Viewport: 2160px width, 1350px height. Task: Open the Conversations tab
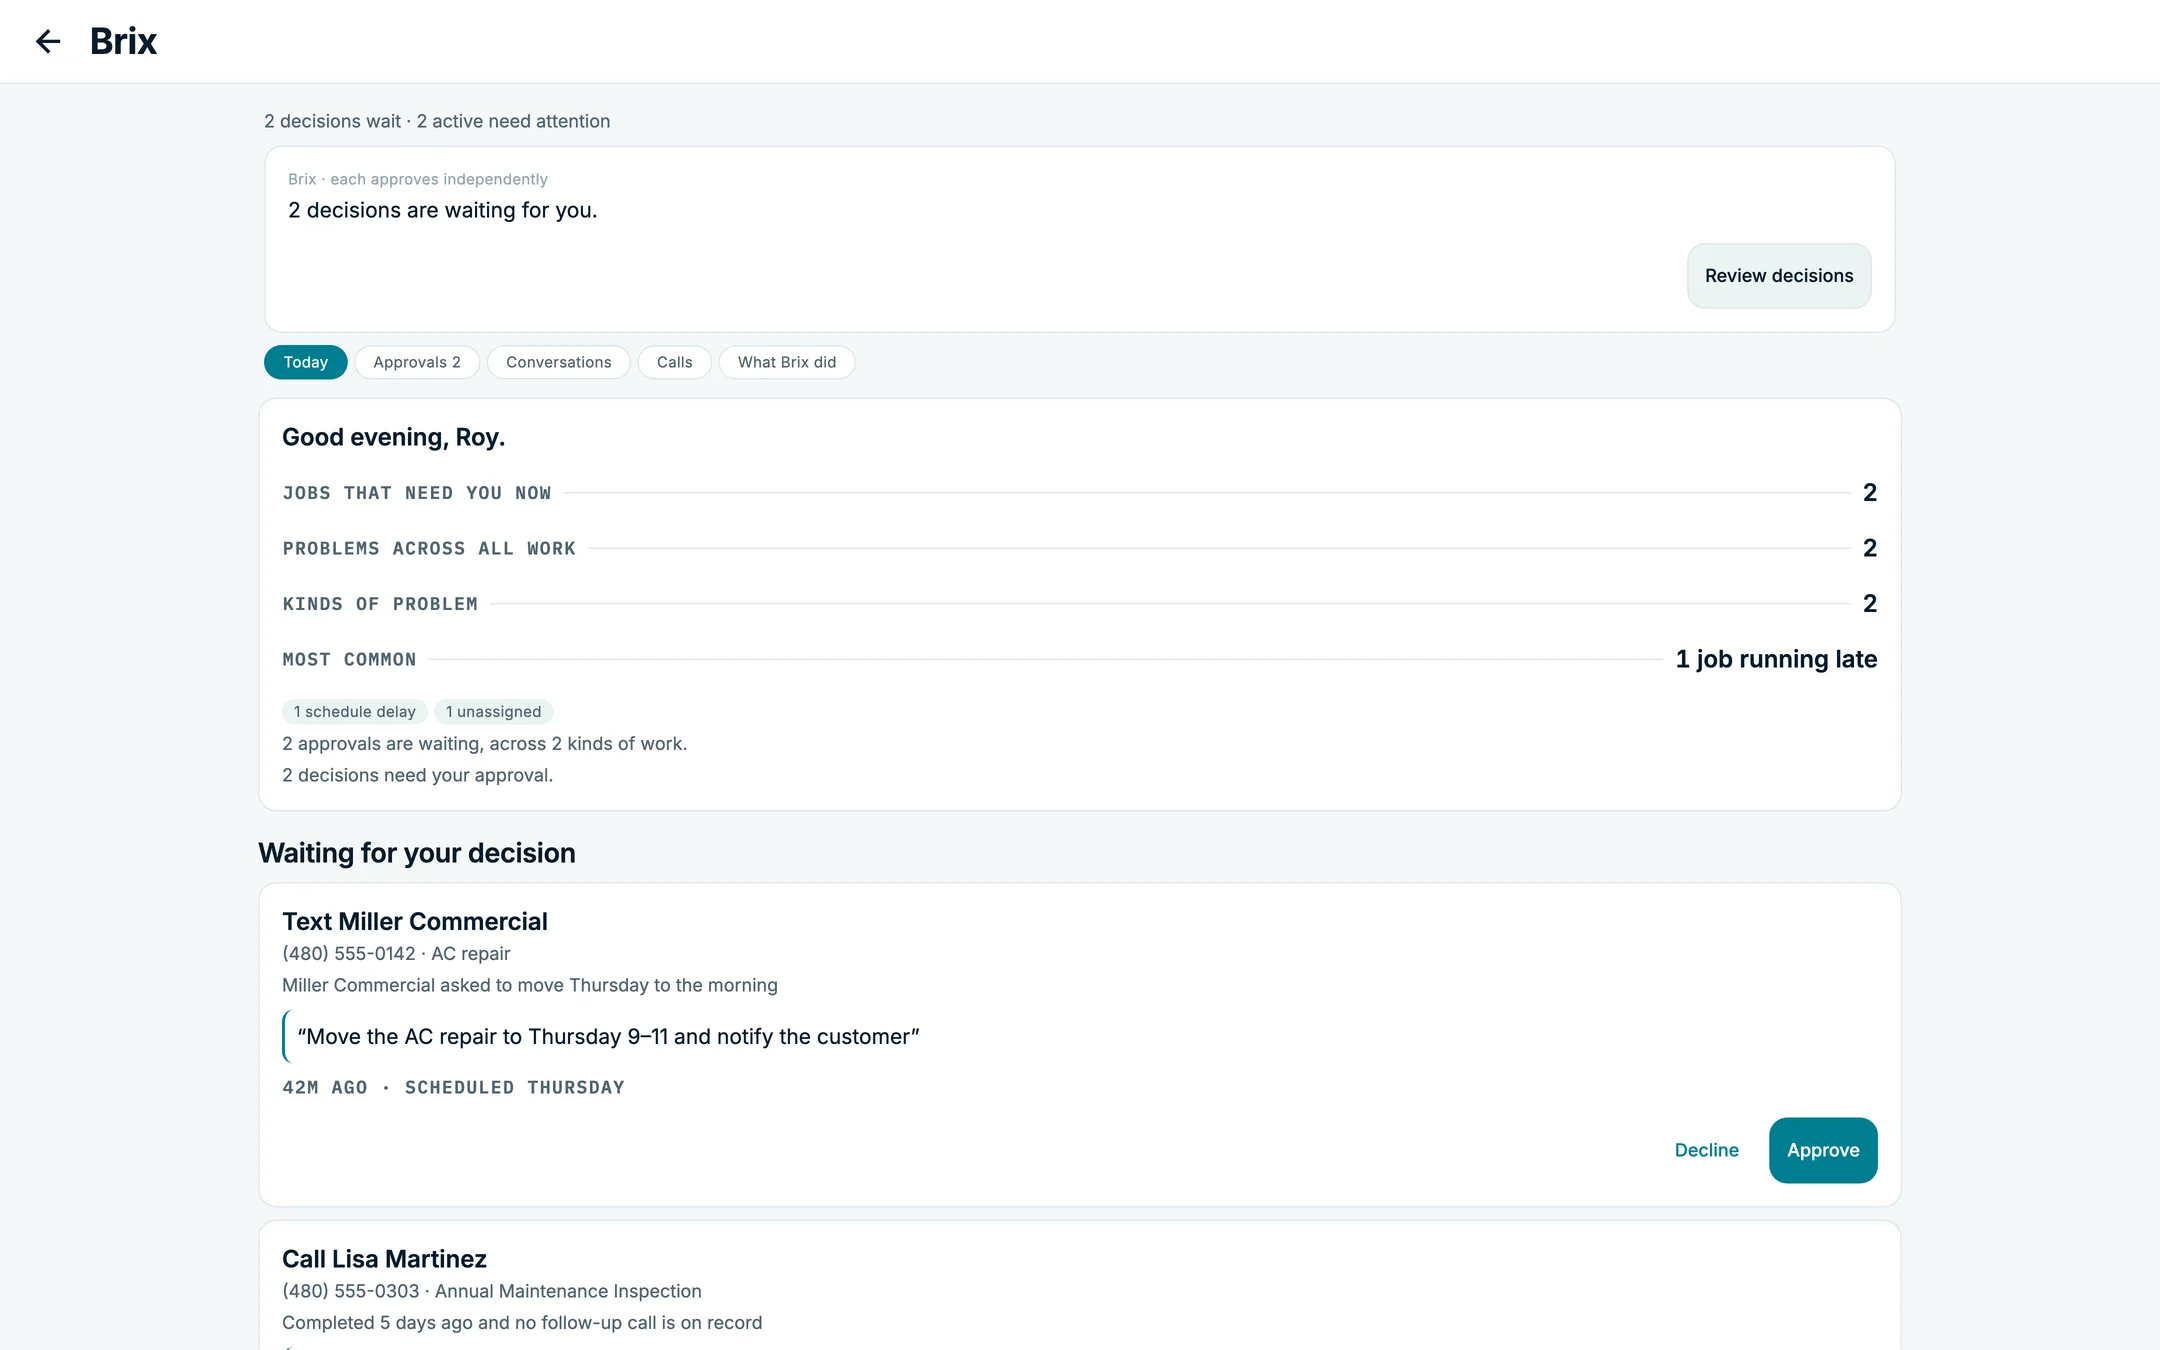click(x=558, y=362)
